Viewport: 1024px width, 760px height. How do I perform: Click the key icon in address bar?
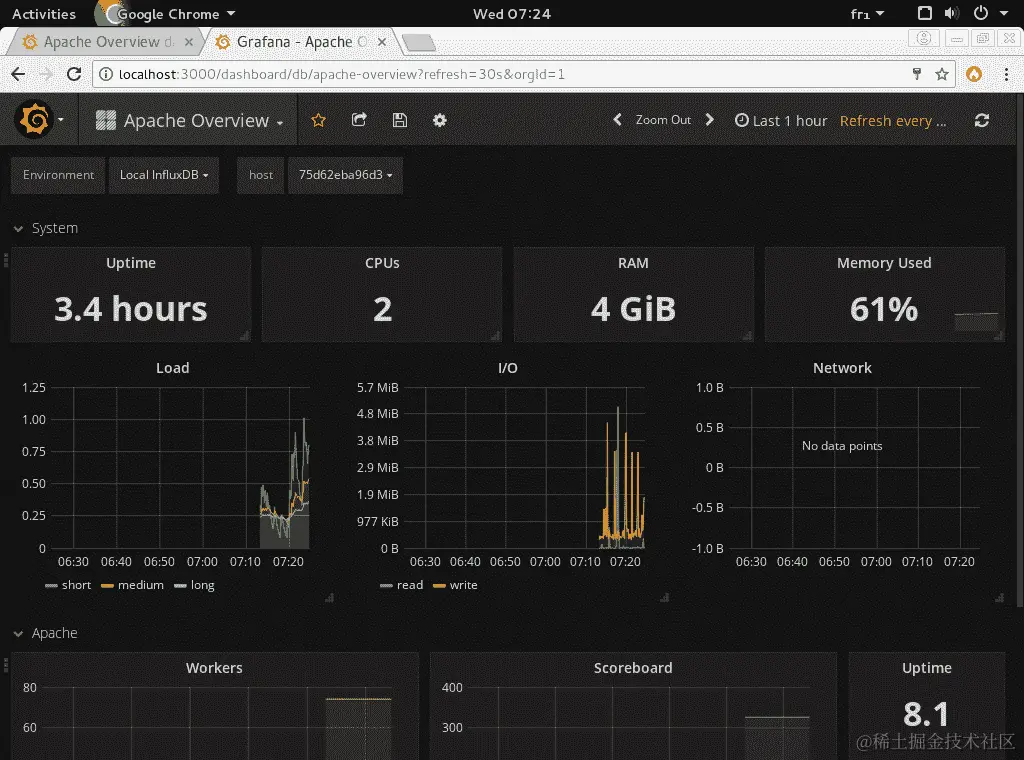[x=916, y=74]
